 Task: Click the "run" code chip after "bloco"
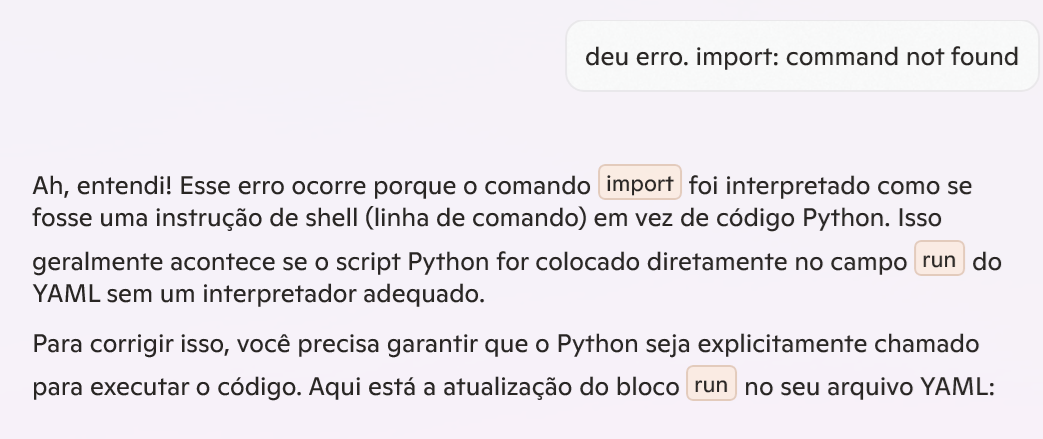[x=711, y=385]
